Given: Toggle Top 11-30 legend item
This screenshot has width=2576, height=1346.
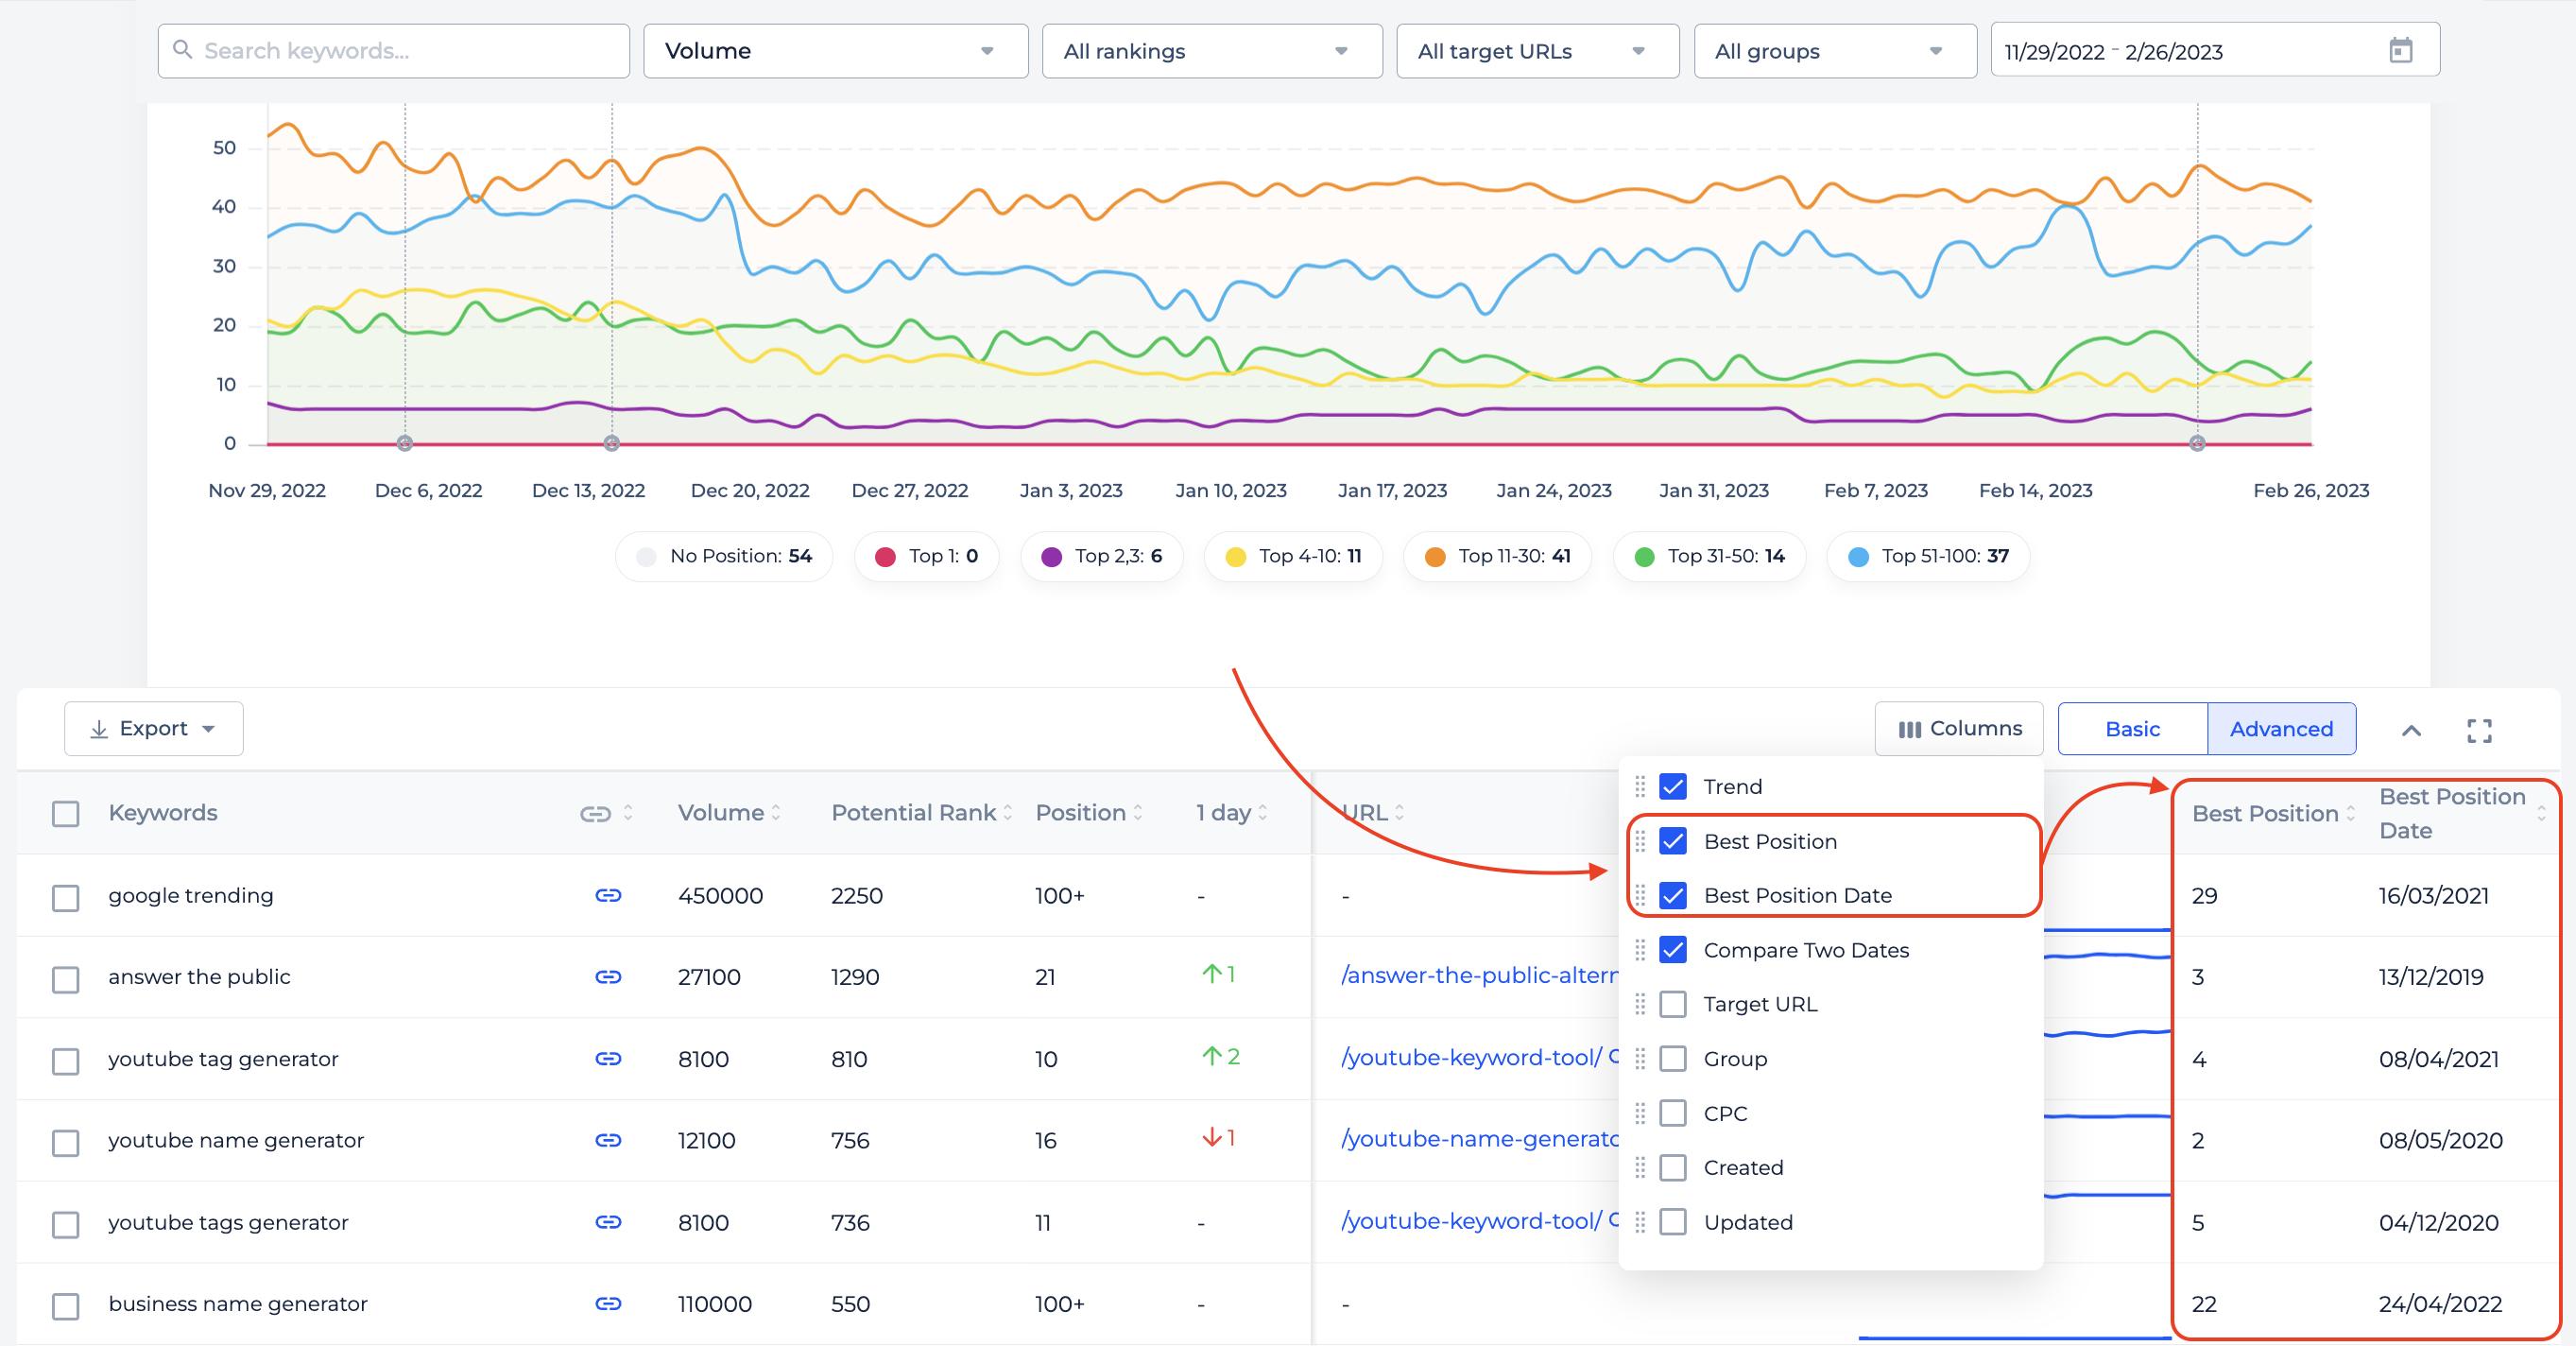Looking at the screenshot, I should coord(1498,556).
